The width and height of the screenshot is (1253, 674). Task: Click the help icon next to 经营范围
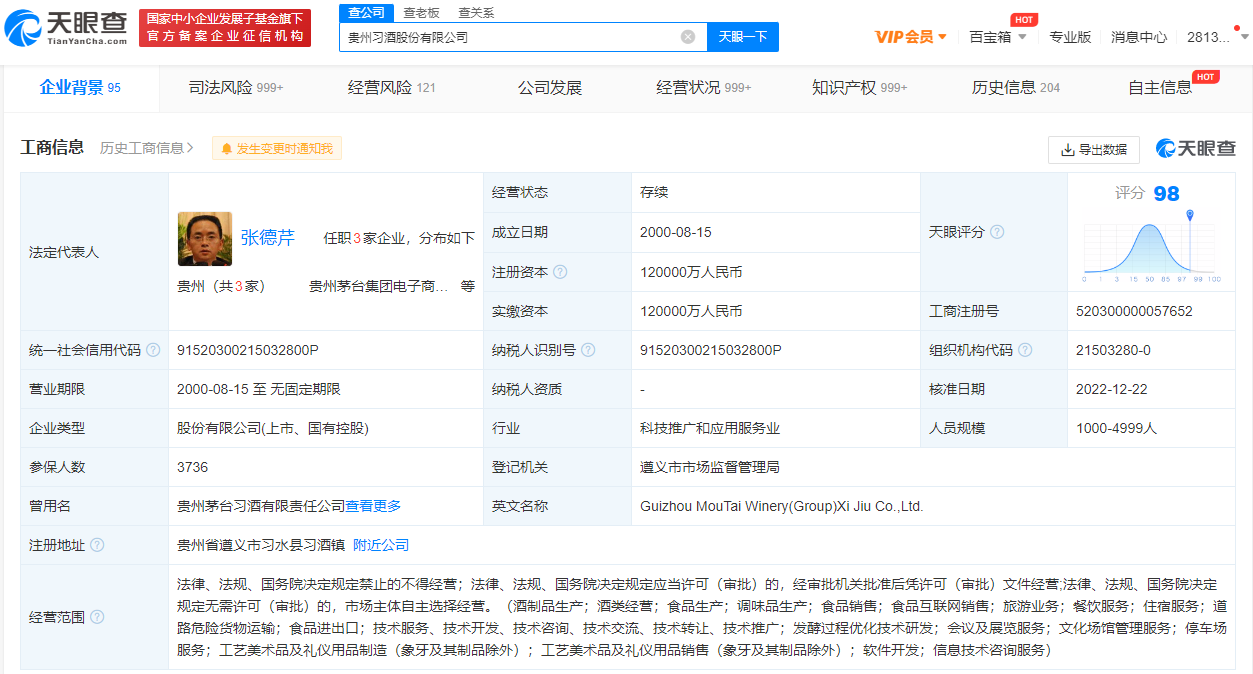97,617
